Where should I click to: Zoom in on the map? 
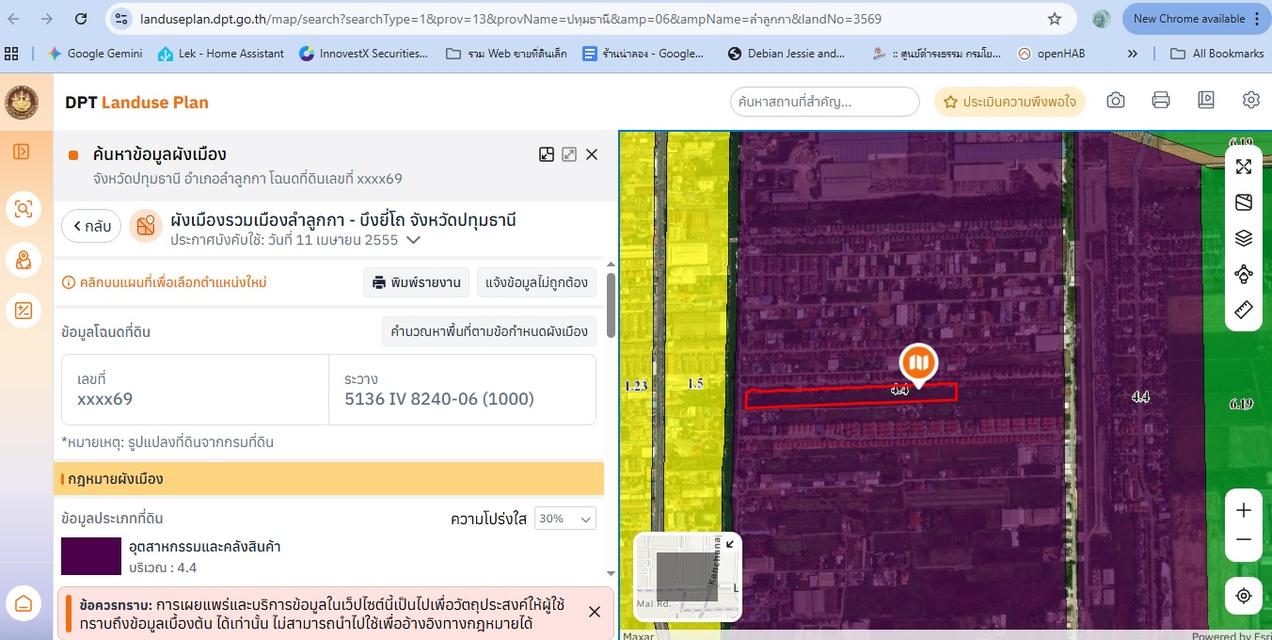click(x=1244, y=510)
